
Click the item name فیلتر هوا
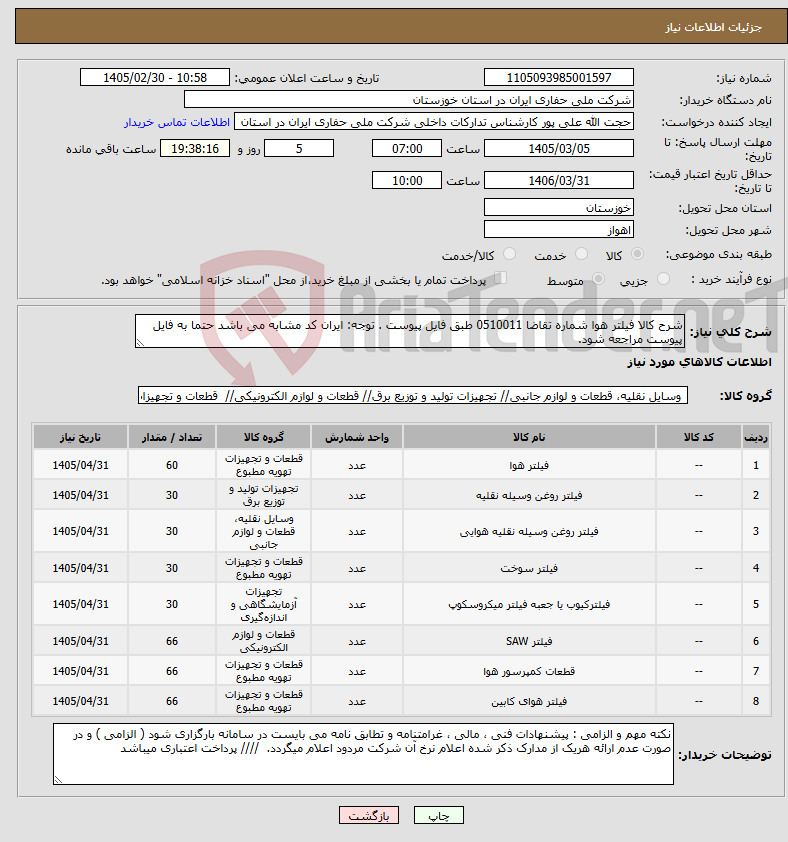(x=529, y=465)
